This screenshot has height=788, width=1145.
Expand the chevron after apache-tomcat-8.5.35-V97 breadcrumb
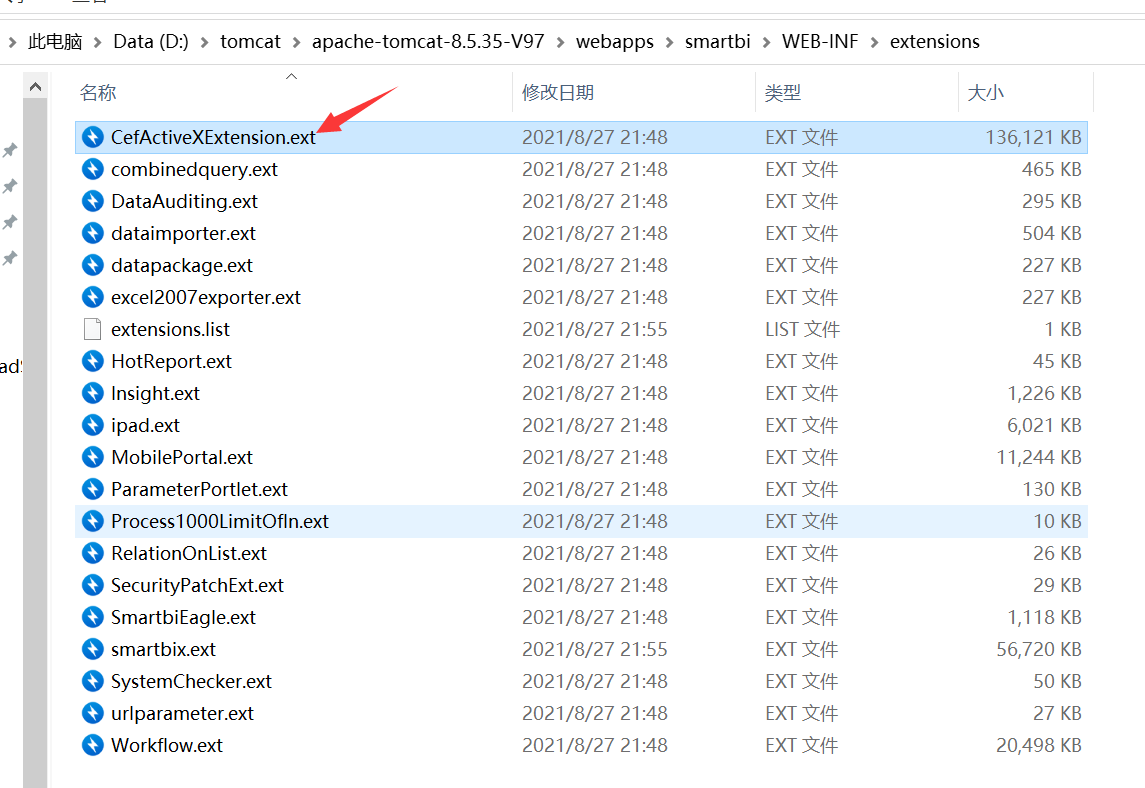(x=560, y=42)
